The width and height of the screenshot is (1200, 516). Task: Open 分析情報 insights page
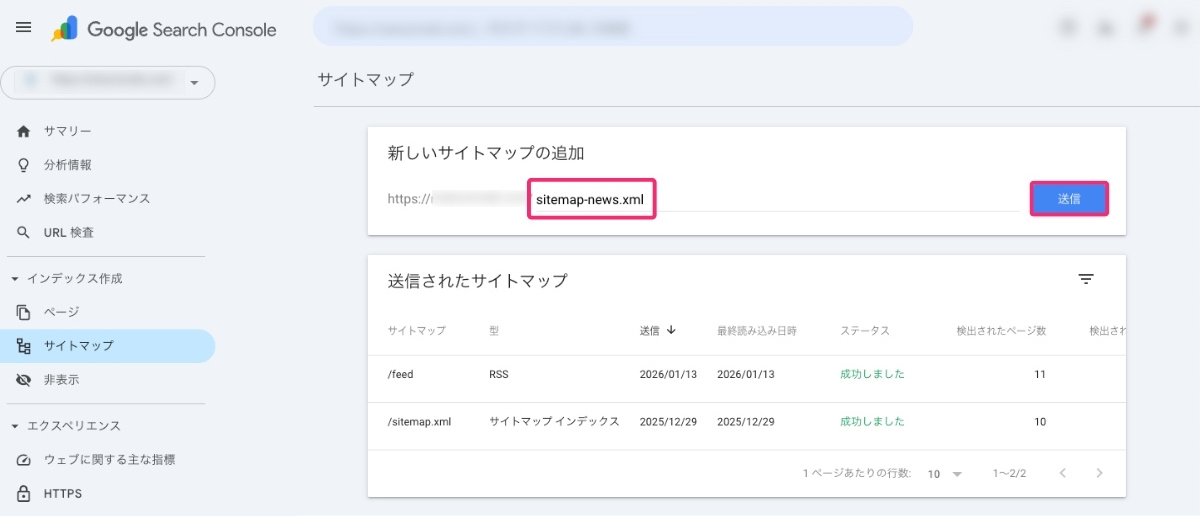[68, 165]
